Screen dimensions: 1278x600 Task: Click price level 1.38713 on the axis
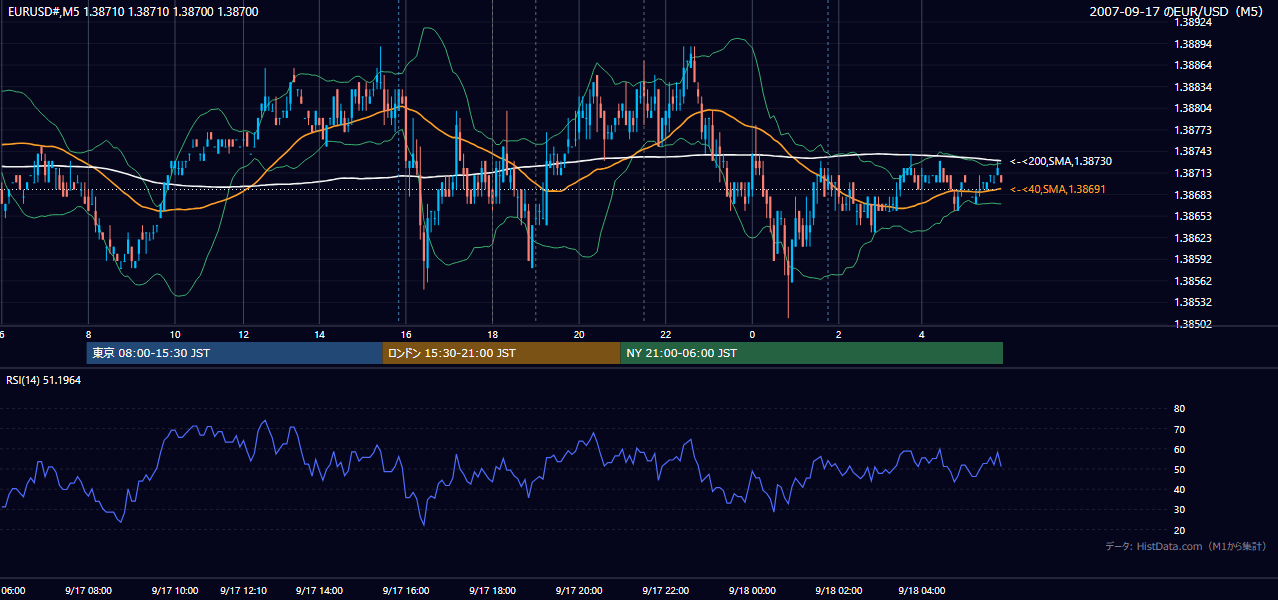1194,173
